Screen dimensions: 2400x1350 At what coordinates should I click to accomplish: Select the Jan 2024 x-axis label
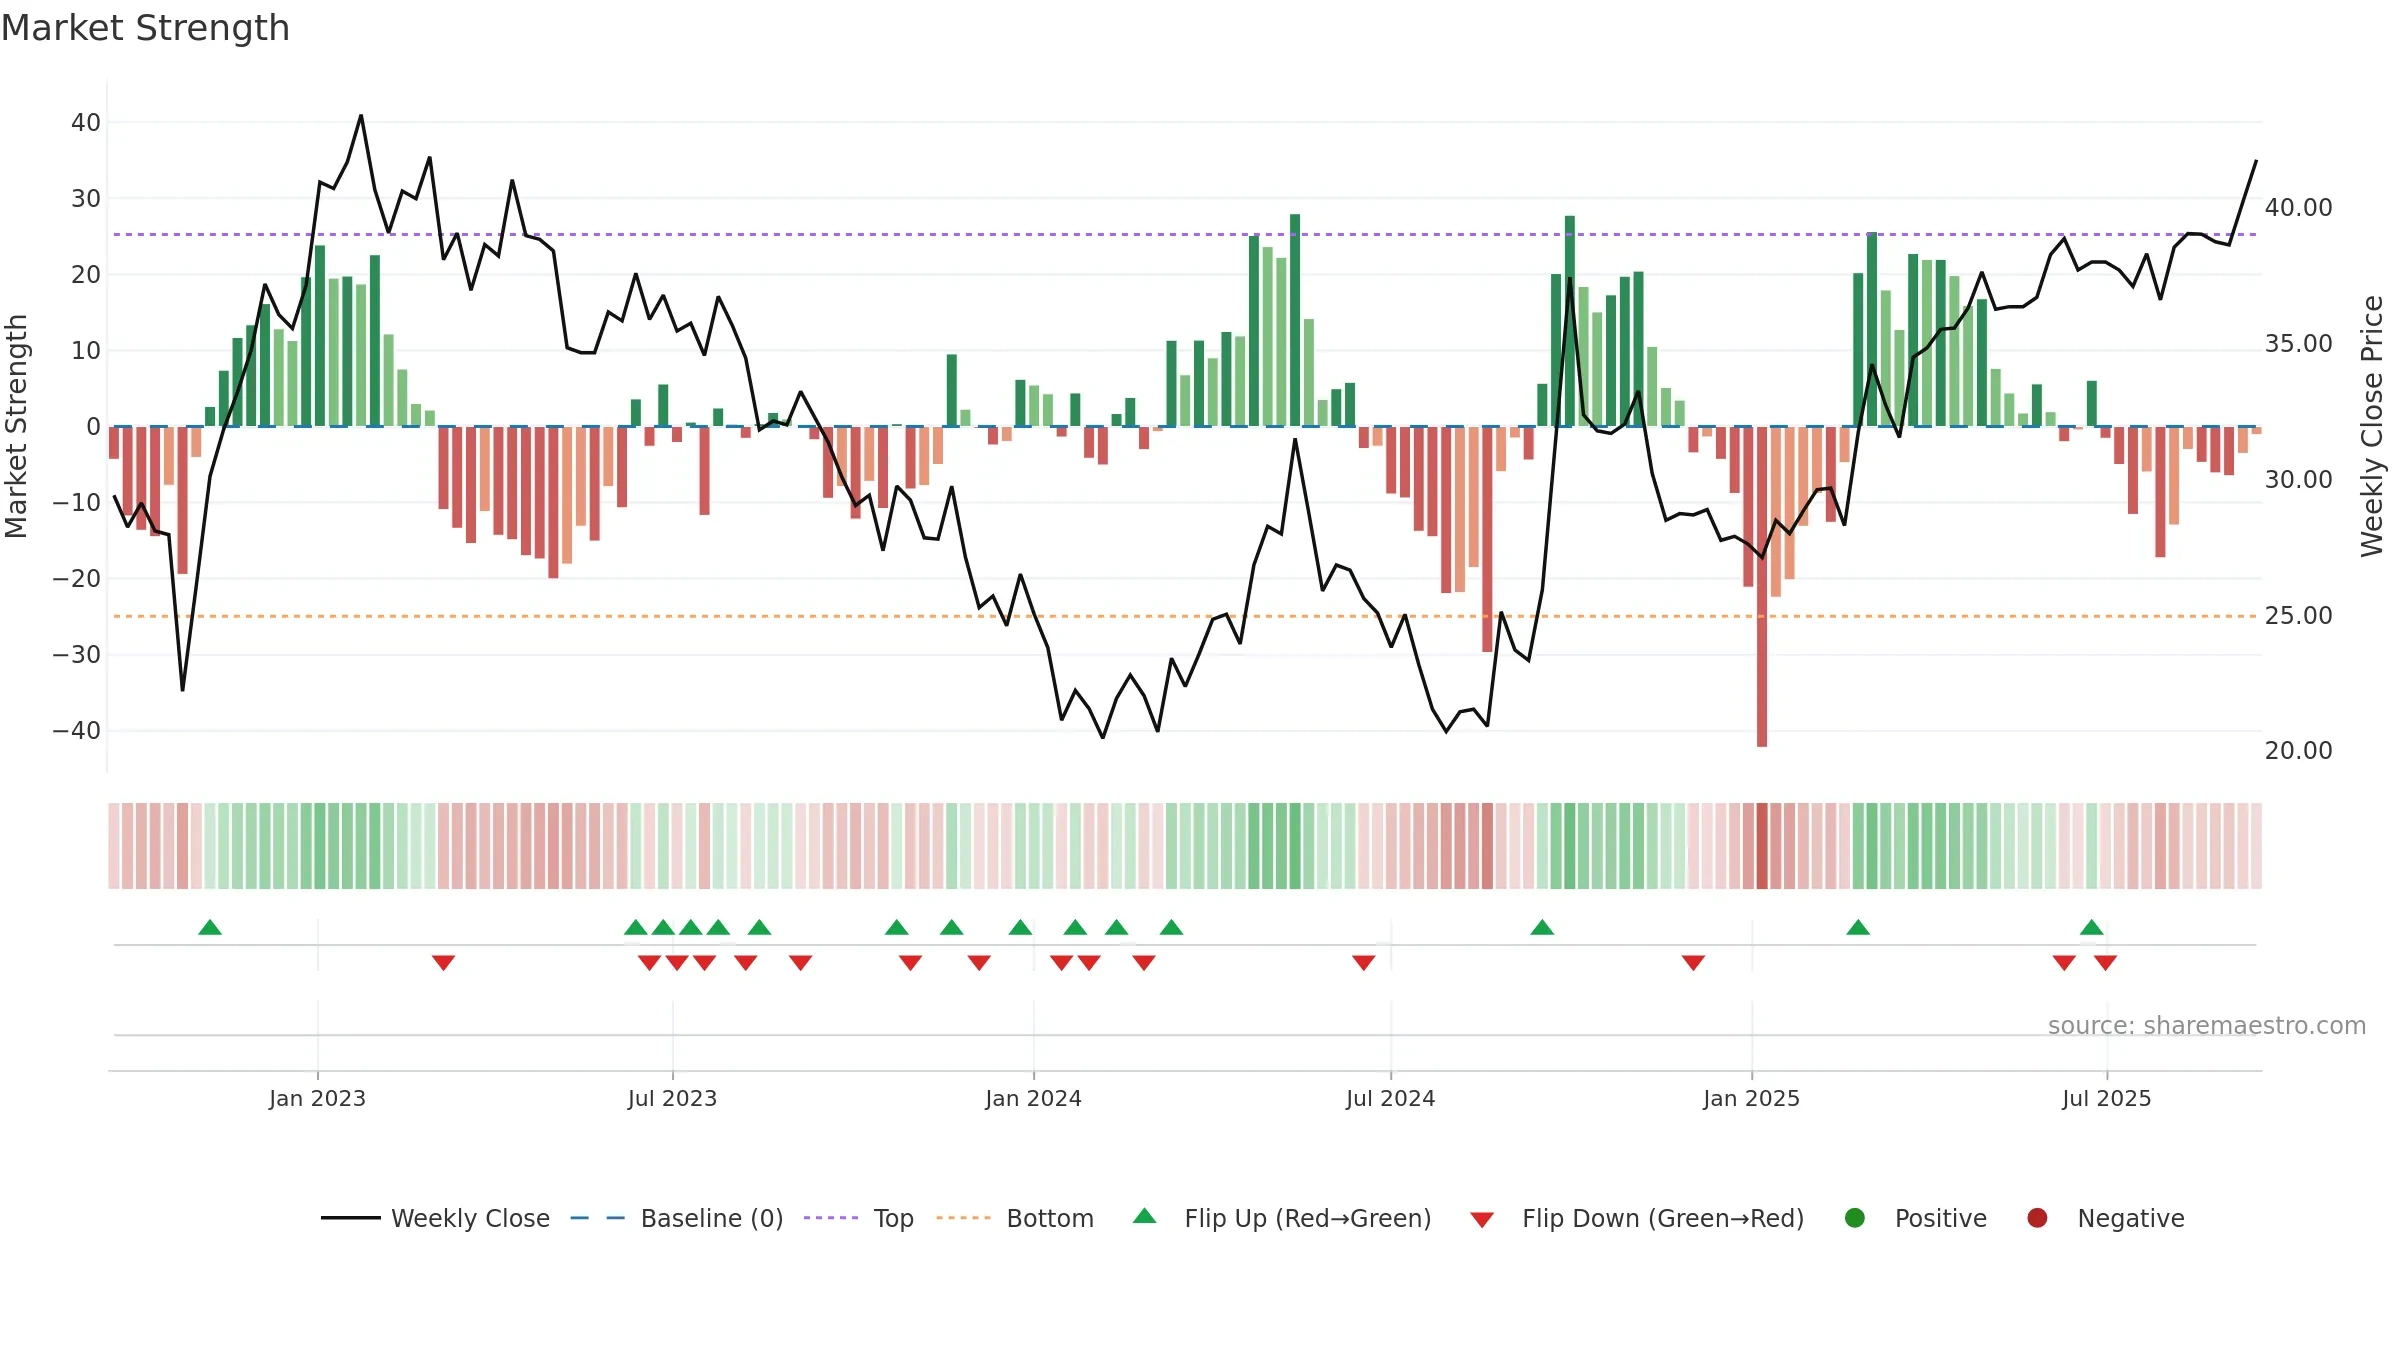tap(1033, 1098)
